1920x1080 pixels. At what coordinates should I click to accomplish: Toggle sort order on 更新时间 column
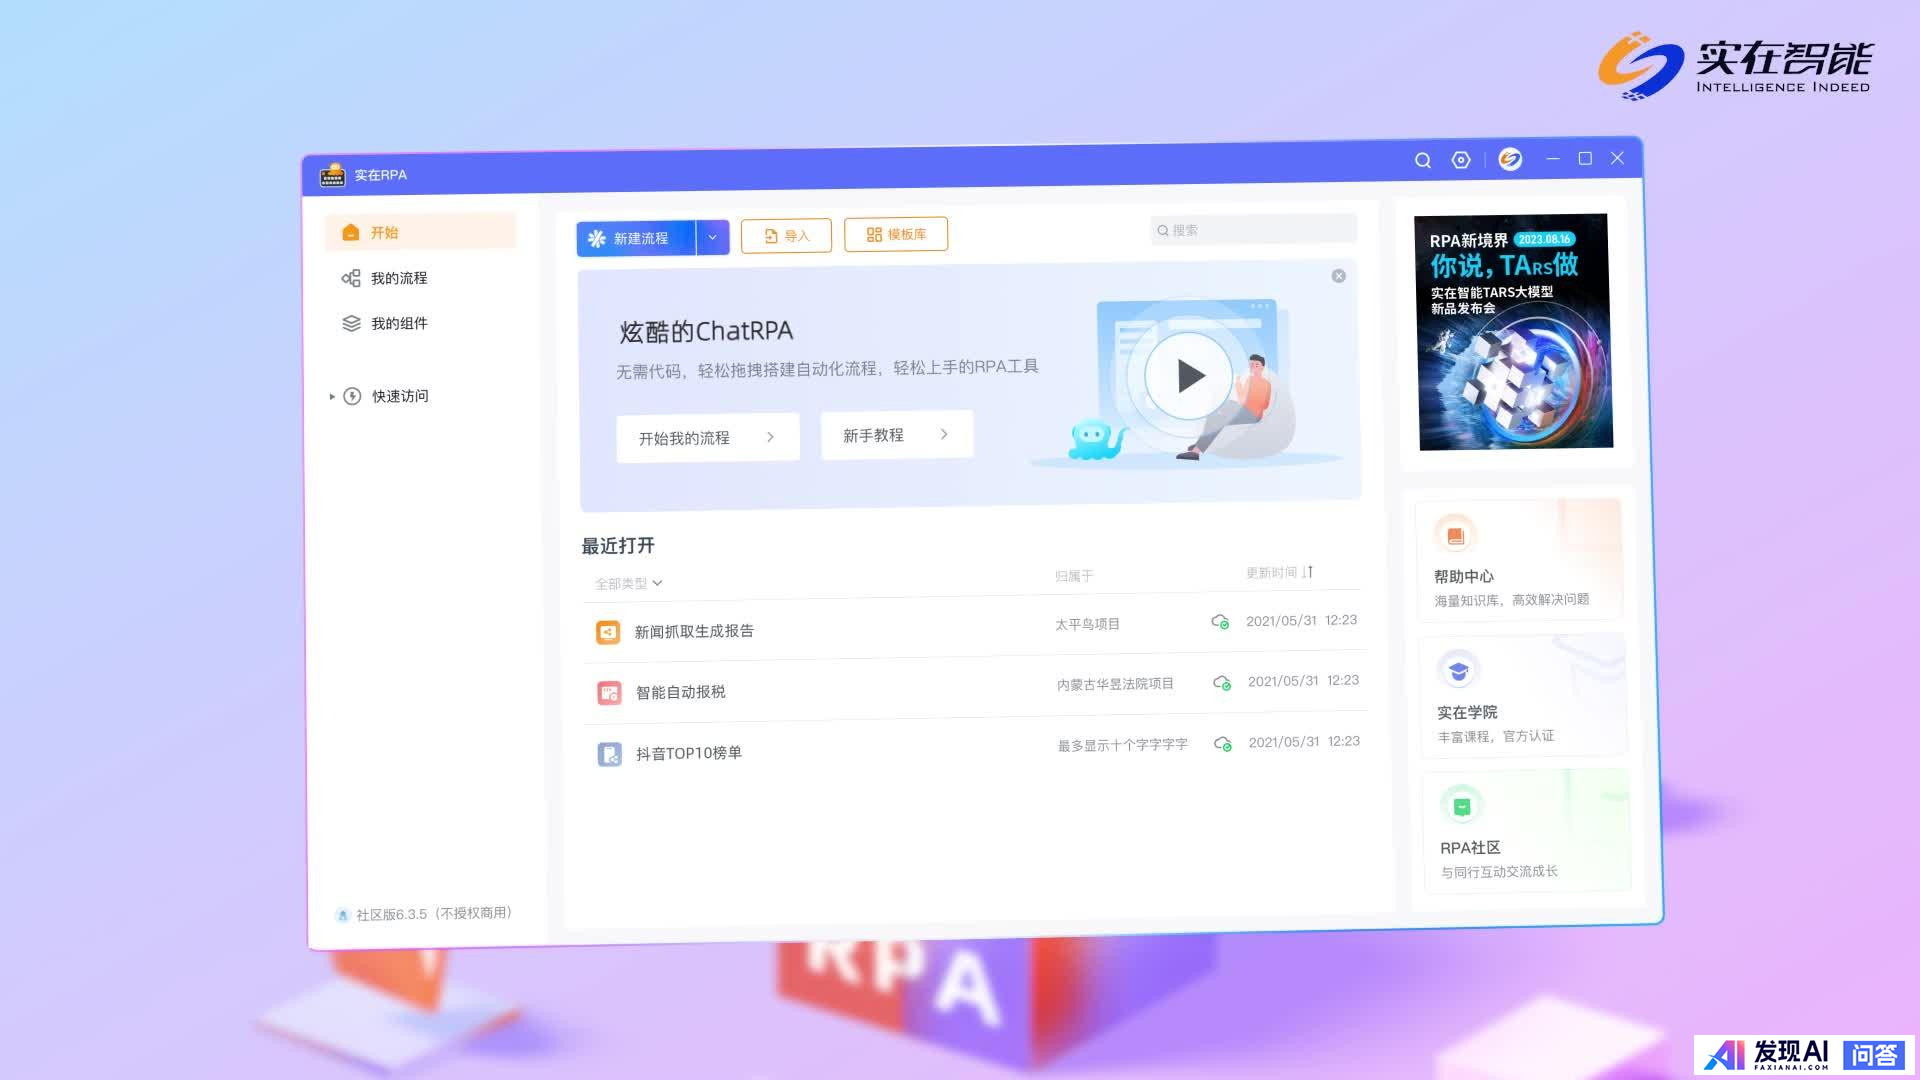coord(1308,572)
